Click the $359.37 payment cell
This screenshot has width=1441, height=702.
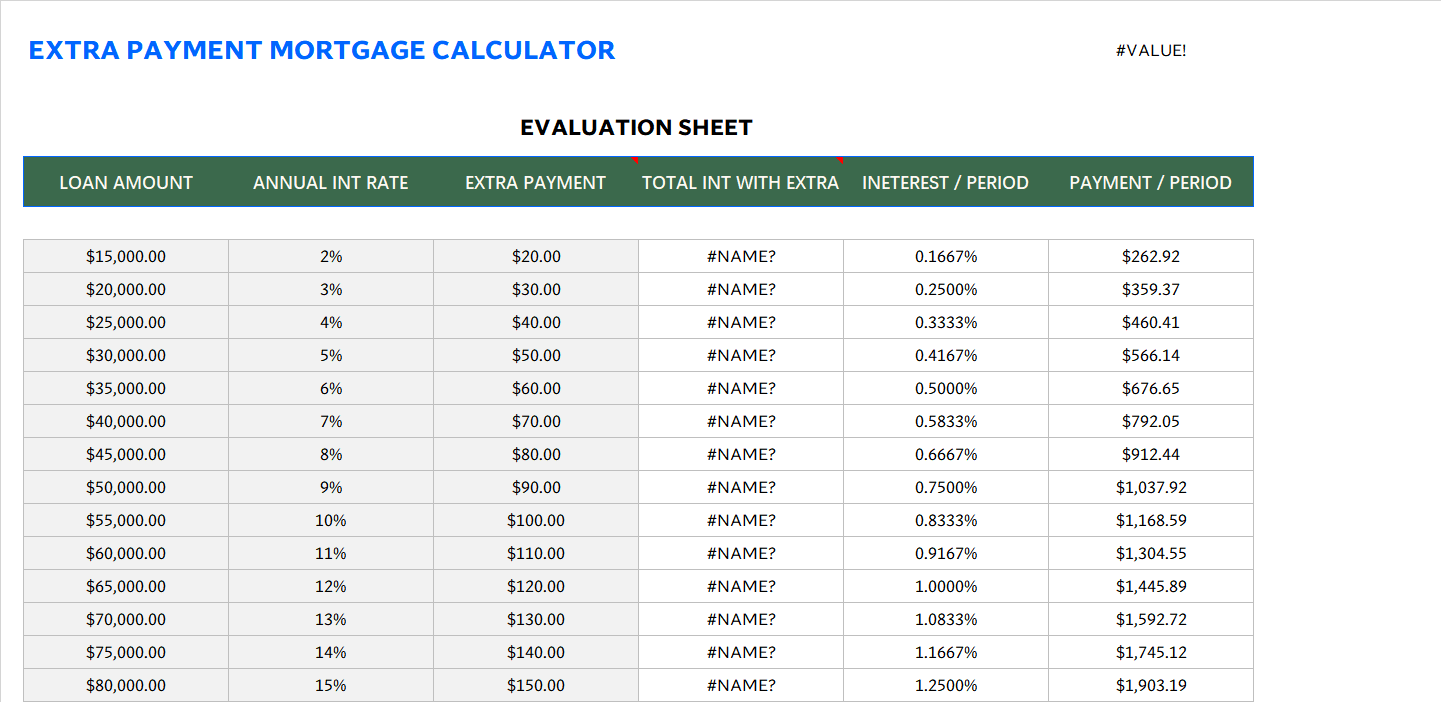pos(1151,289)
